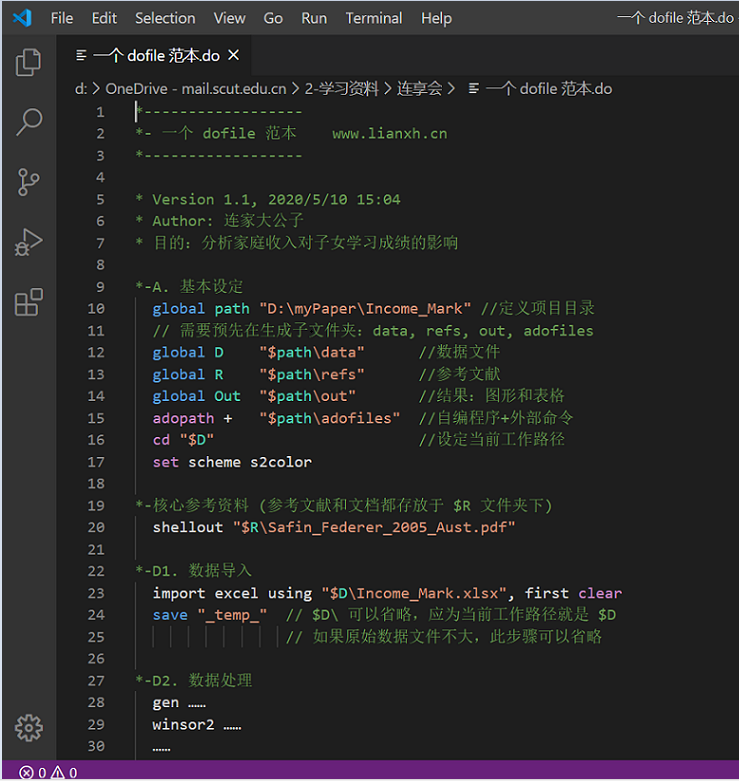Open the Selection menu

pos(165,18)
